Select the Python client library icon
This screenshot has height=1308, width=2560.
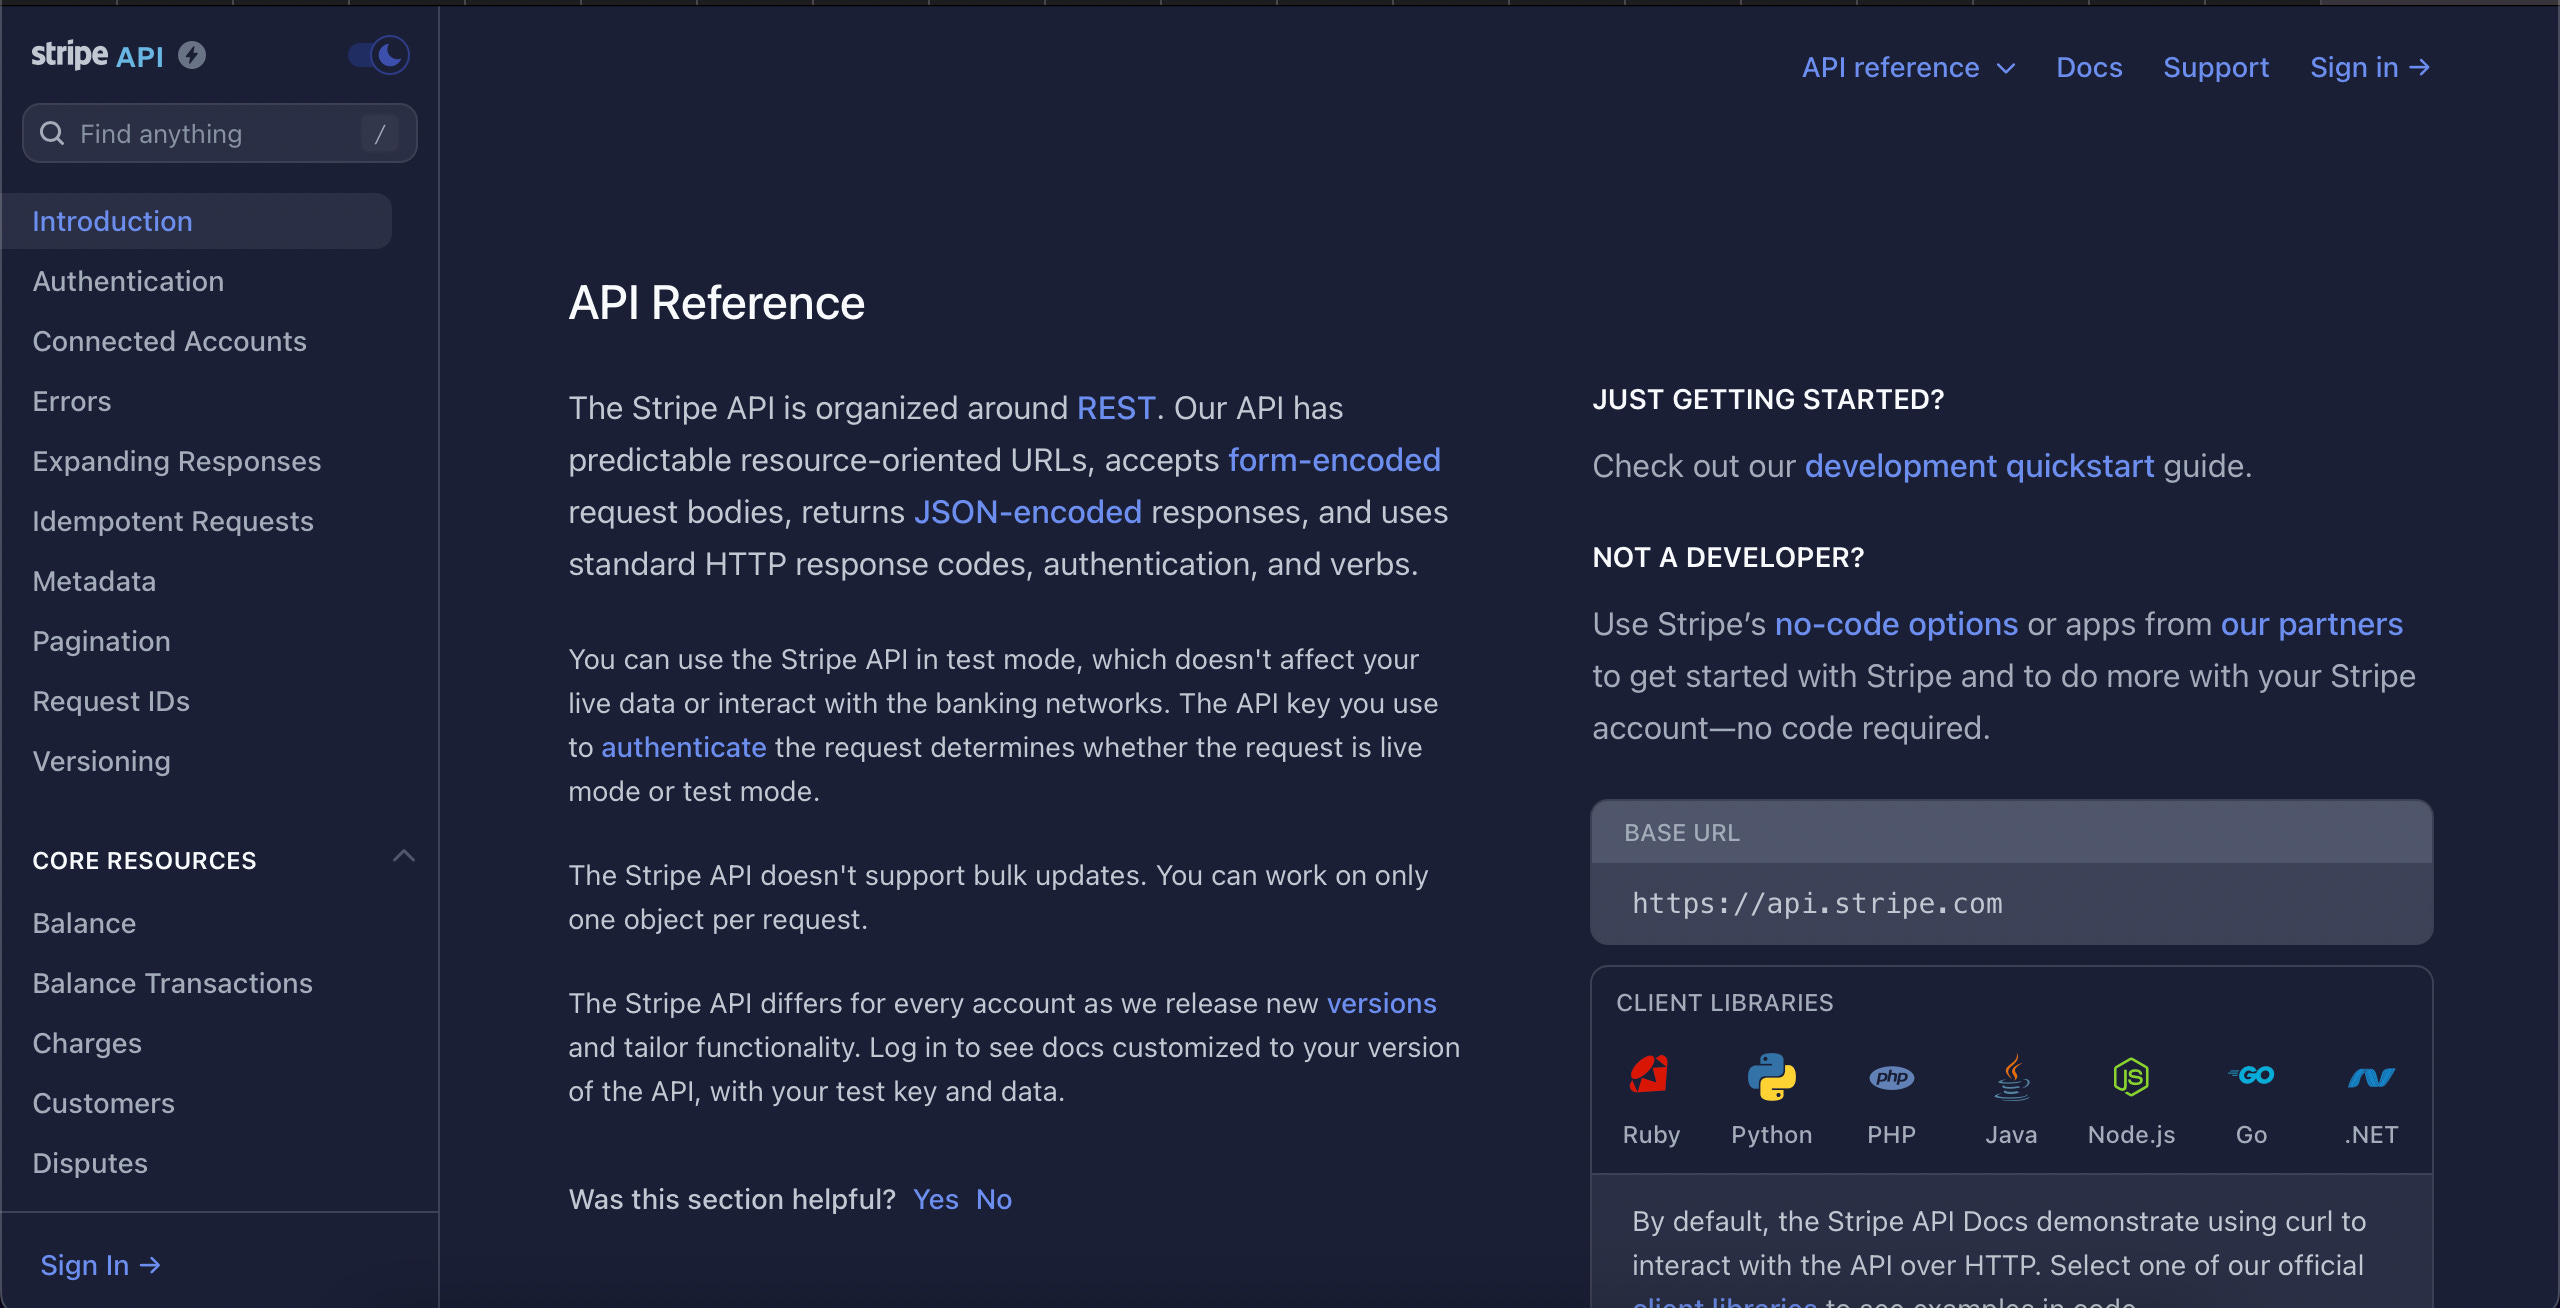click(1771, 1077)
